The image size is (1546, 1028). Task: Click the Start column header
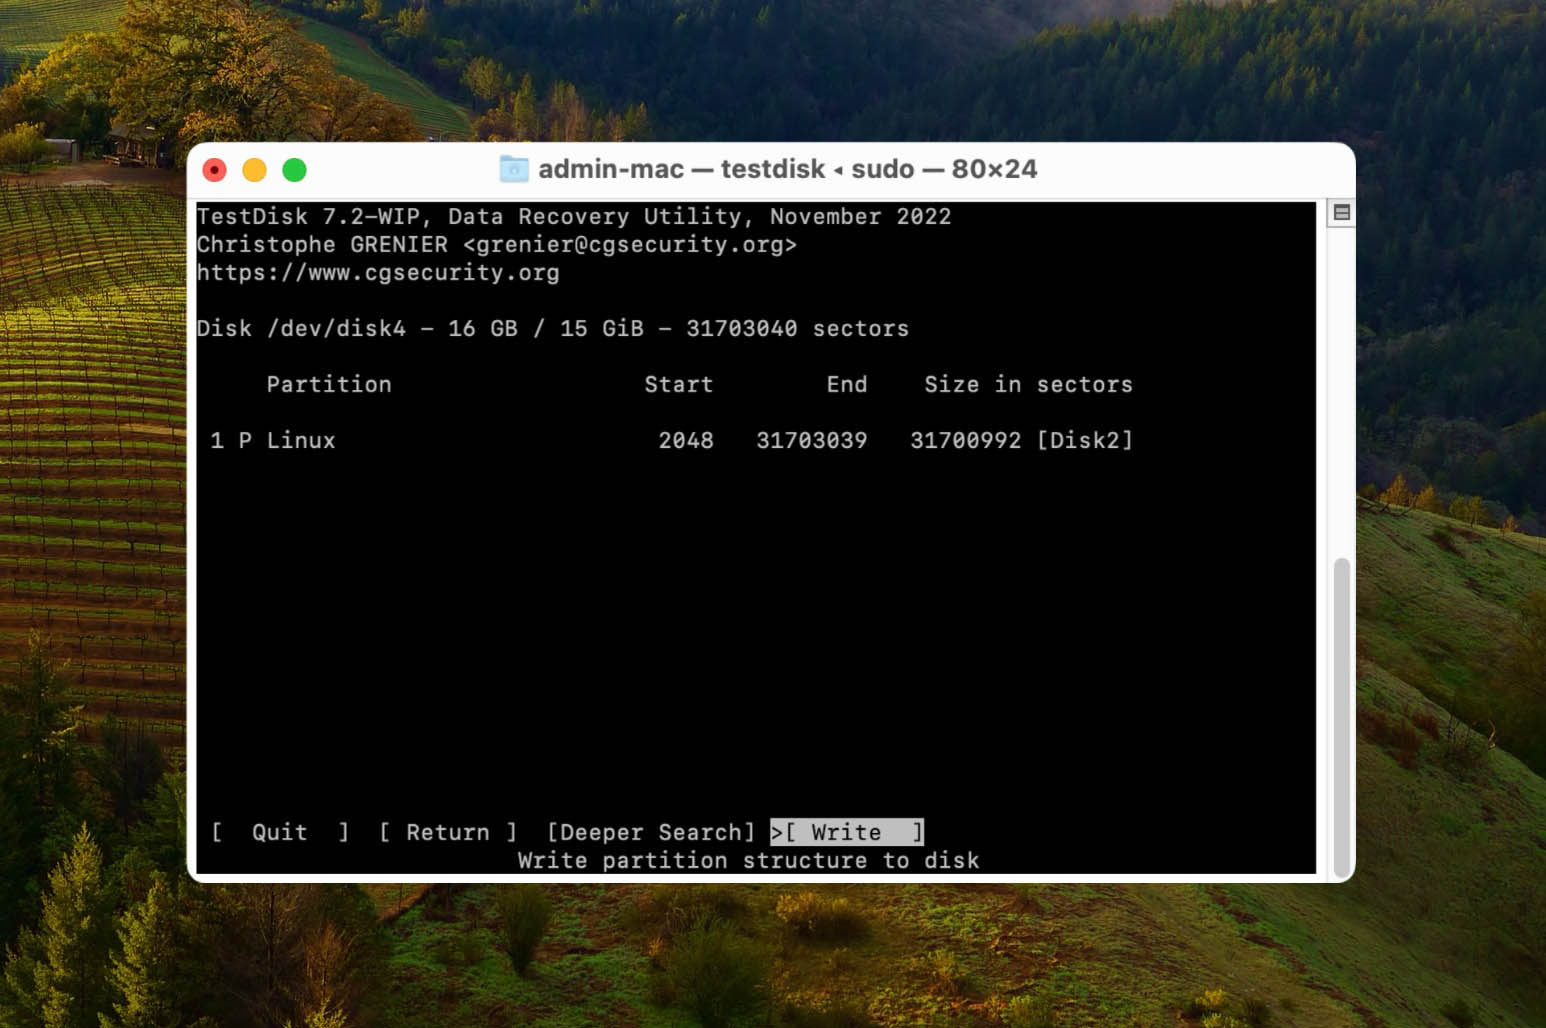pos(678,384)
